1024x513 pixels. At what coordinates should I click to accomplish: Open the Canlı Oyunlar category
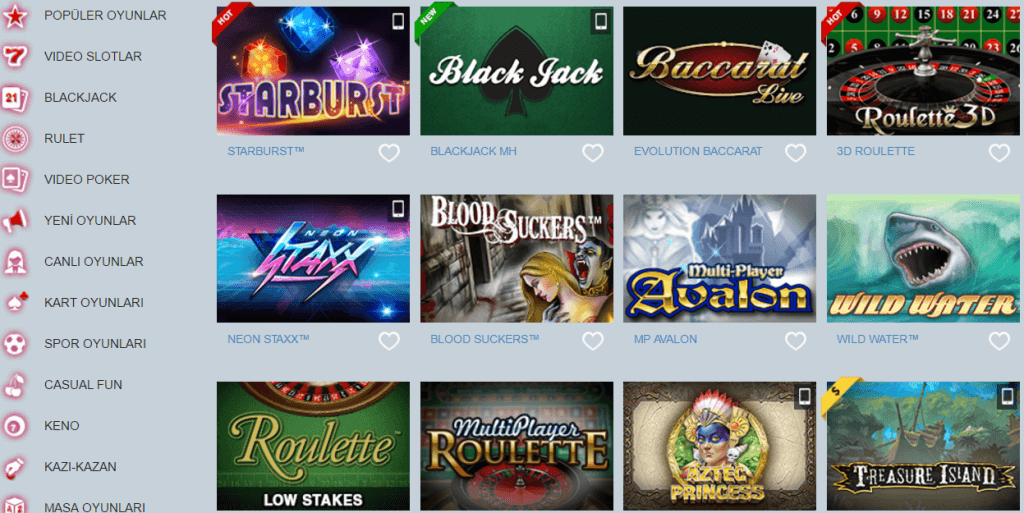pos(94,262)
